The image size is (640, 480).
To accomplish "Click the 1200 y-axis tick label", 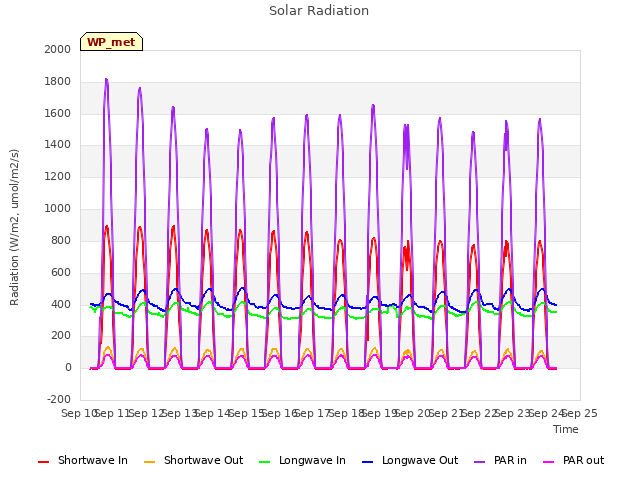I will 58,177.
